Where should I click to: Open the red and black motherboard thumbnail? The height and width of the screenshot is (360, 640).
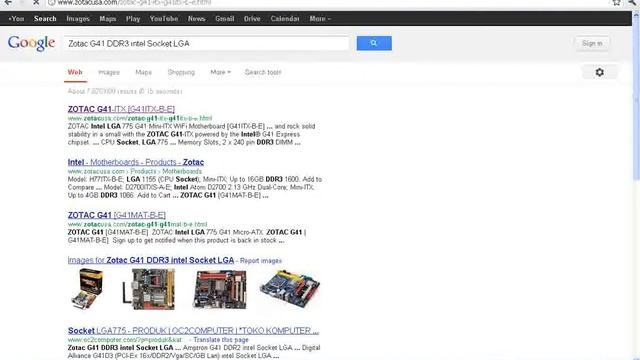(x=220, y=290)
